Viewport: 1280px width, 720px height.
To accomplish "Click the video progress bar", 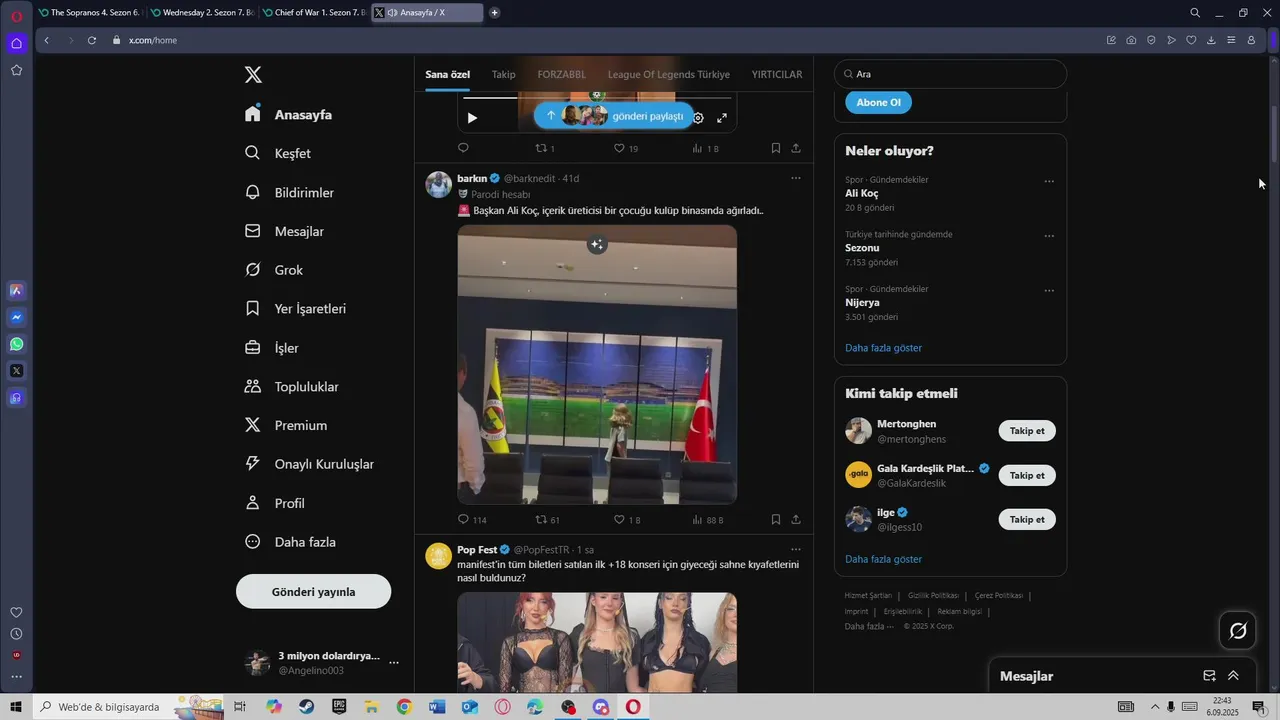I will (x=597, y=98).
